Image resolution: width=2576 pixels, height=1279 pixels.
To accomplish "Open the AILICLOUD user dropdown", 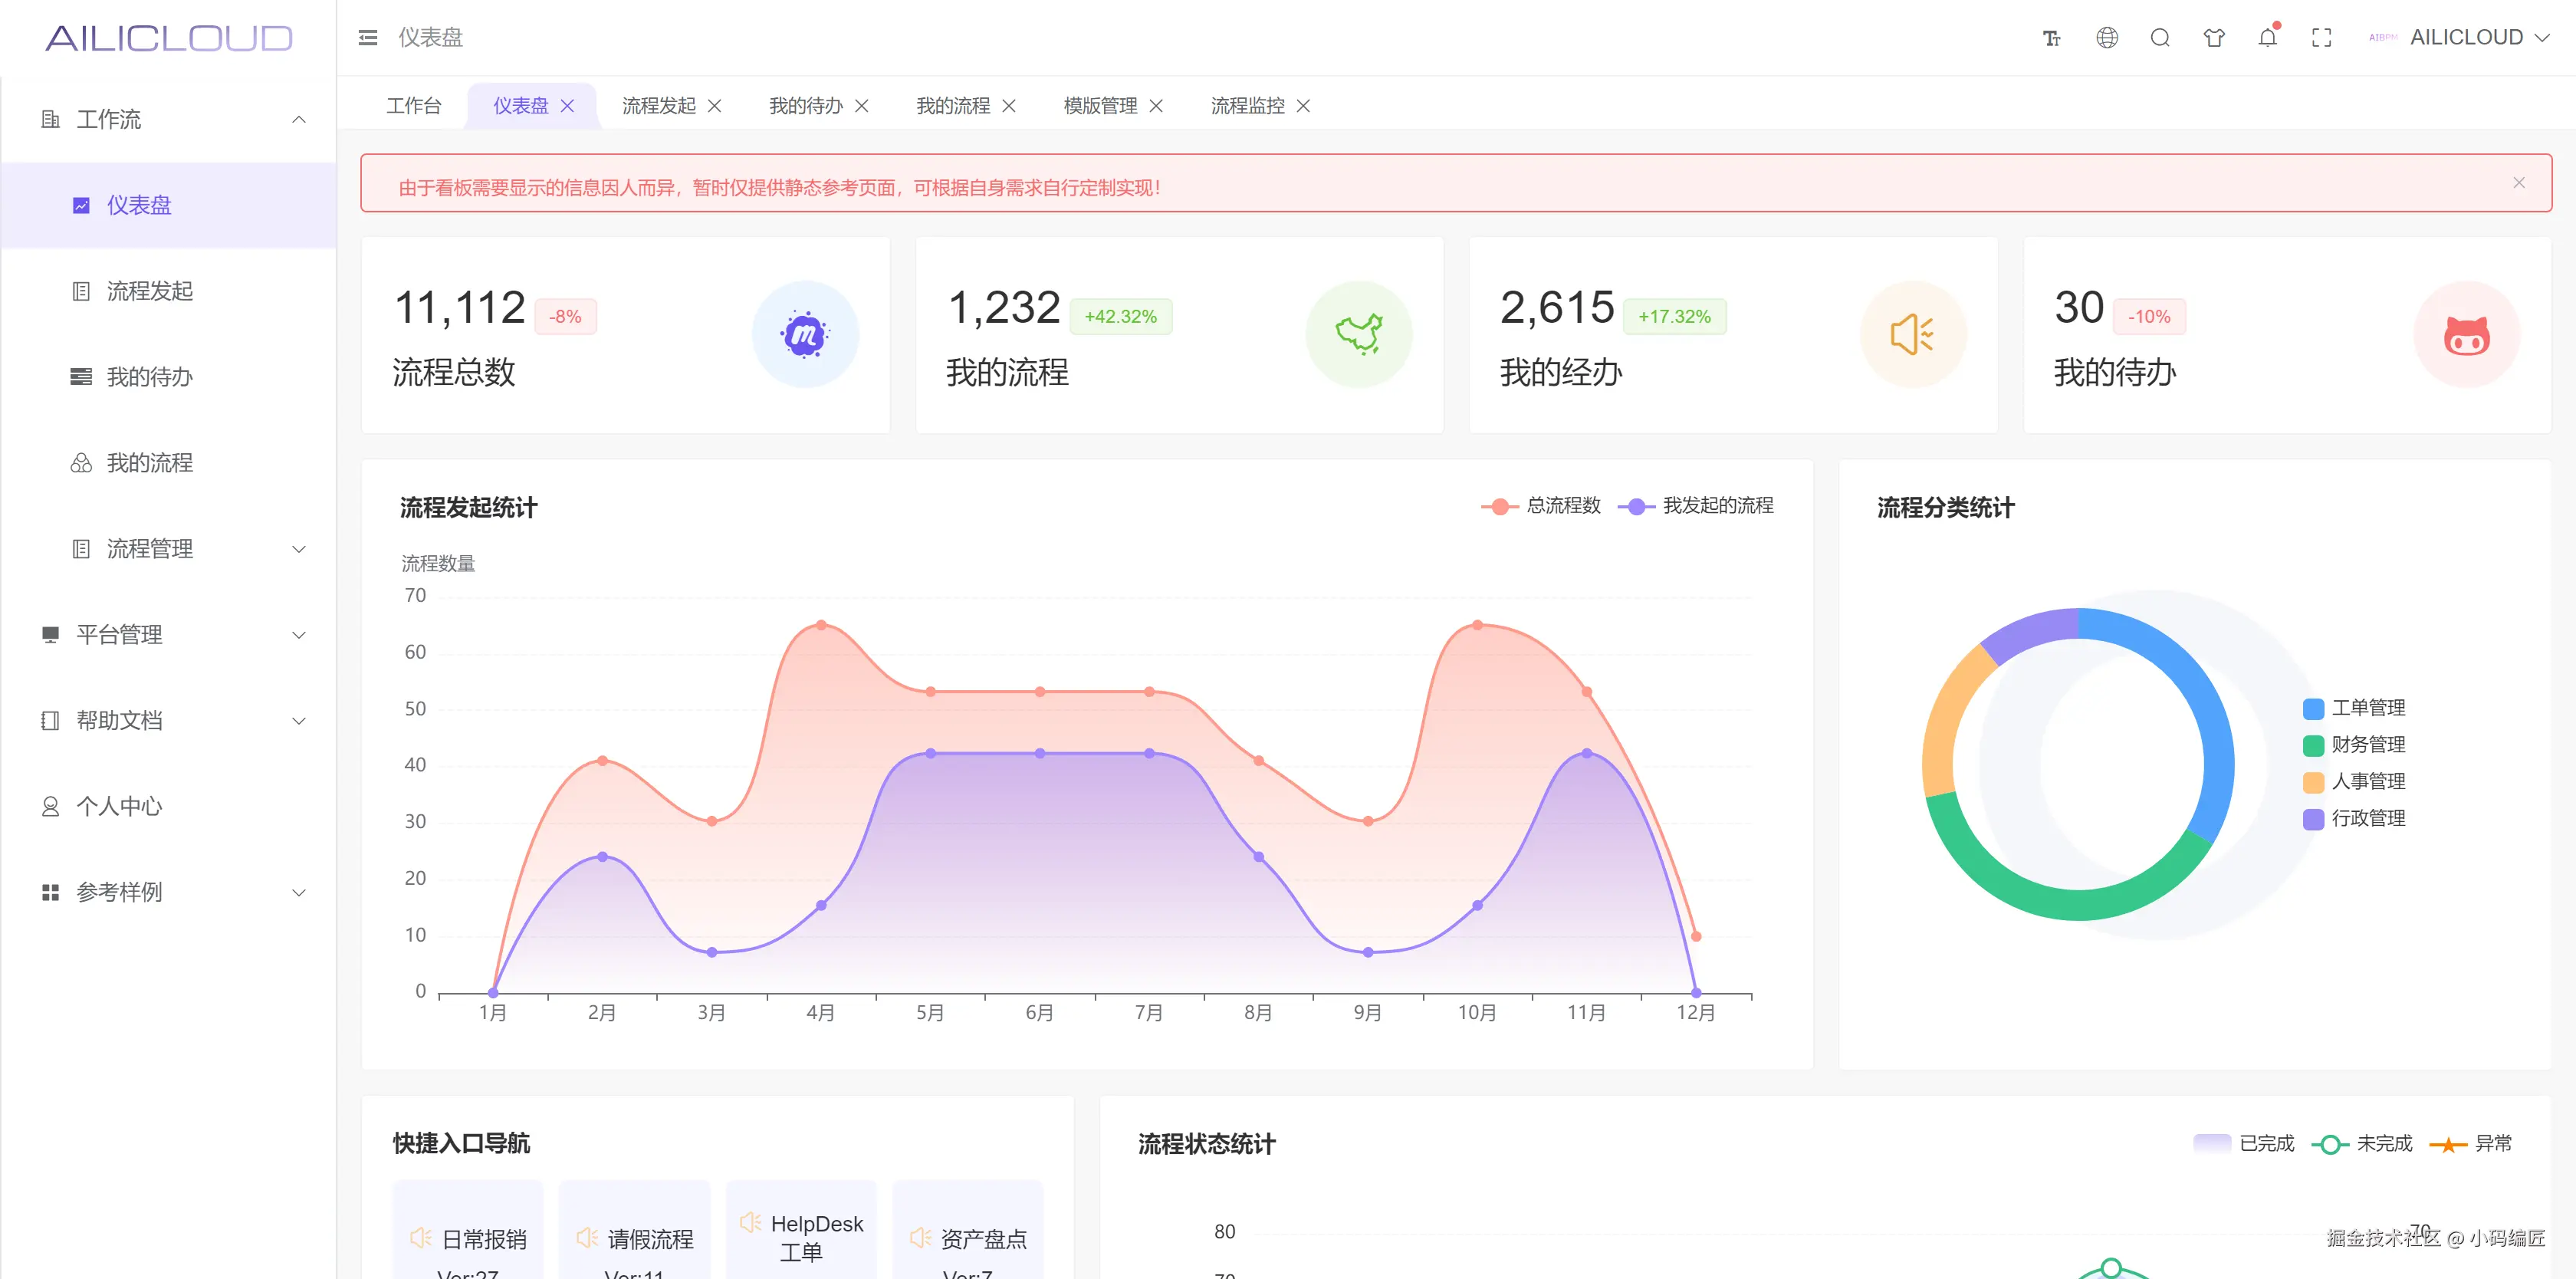I will (x=2466, y=38).
